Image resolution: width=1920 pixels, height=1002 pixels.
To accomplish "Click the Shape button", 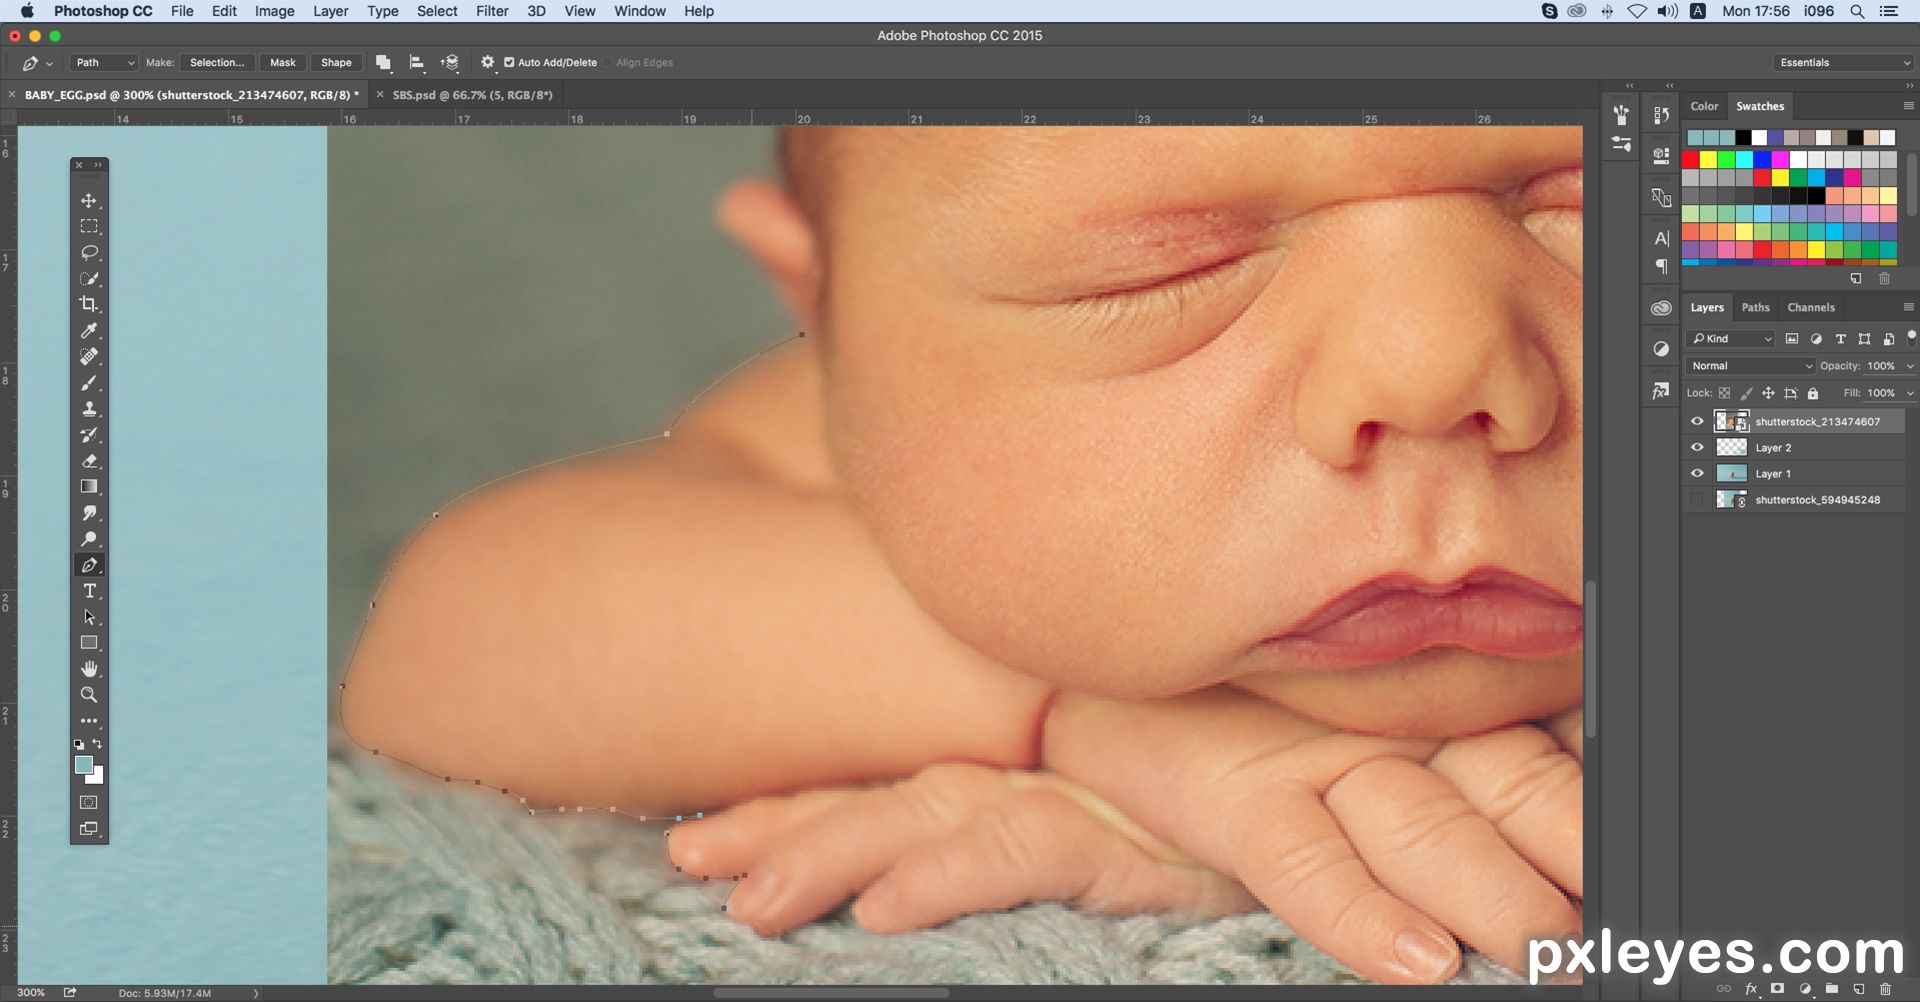I will point(336,62).
